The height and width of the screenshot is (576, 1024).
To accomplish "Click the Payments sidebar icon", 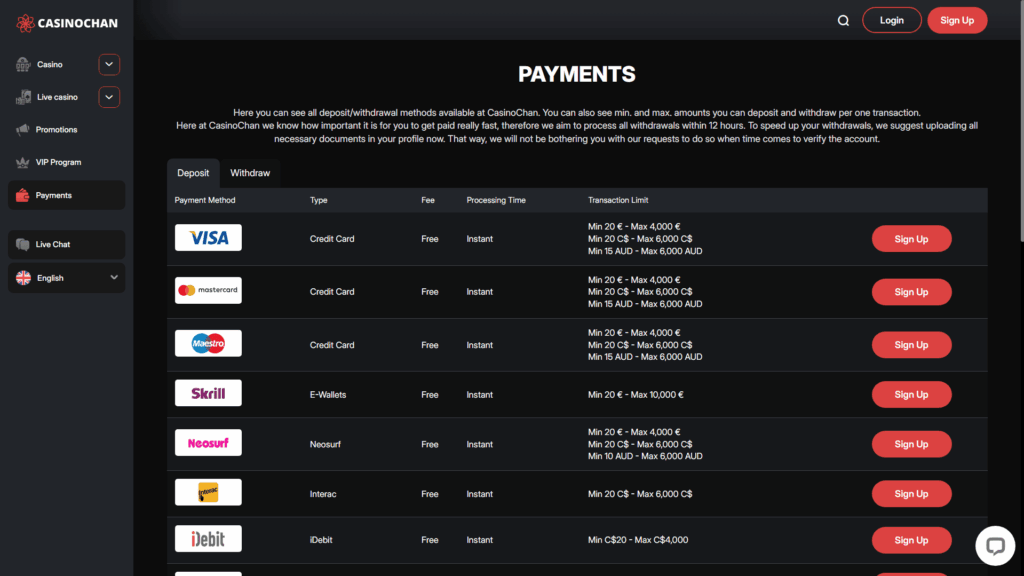I will click(x=21, y=195).
